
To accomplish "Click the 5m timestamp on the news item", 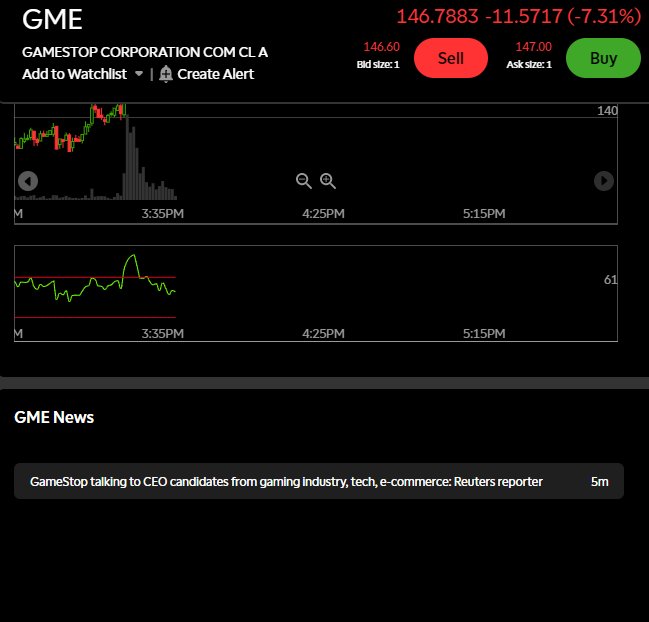I will click(600, 482).
